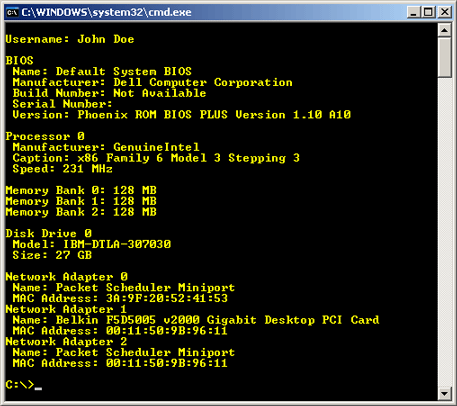
Task: Click the Dell Computer Corporation manufacturer line
Action: [152, 82]
